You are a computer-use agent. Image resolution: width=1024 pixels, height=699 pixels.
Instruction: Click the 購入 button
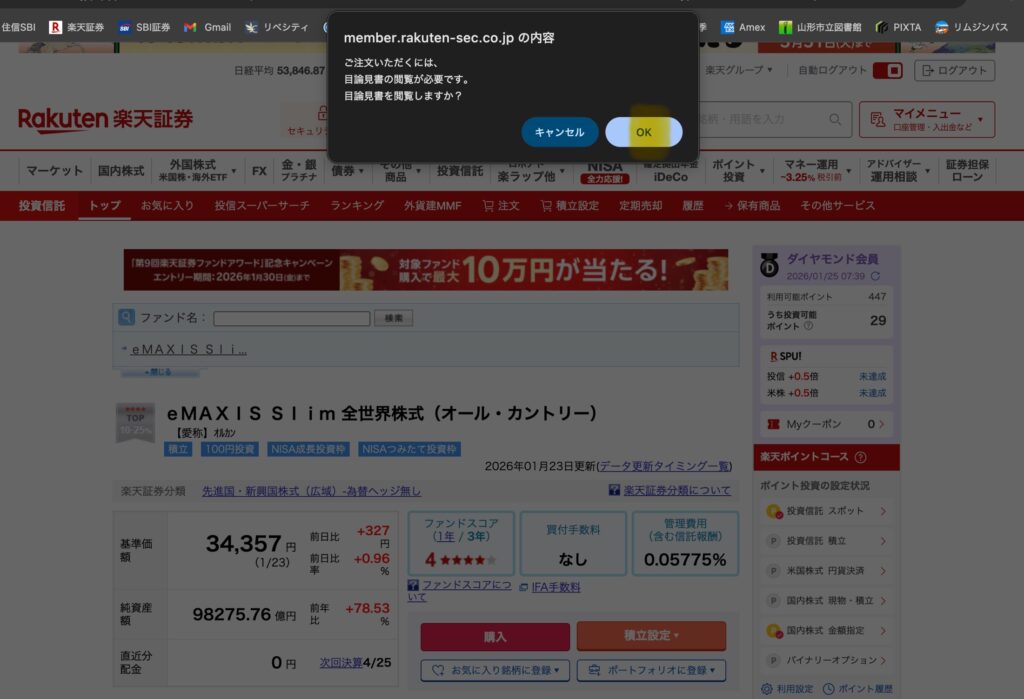495,636
